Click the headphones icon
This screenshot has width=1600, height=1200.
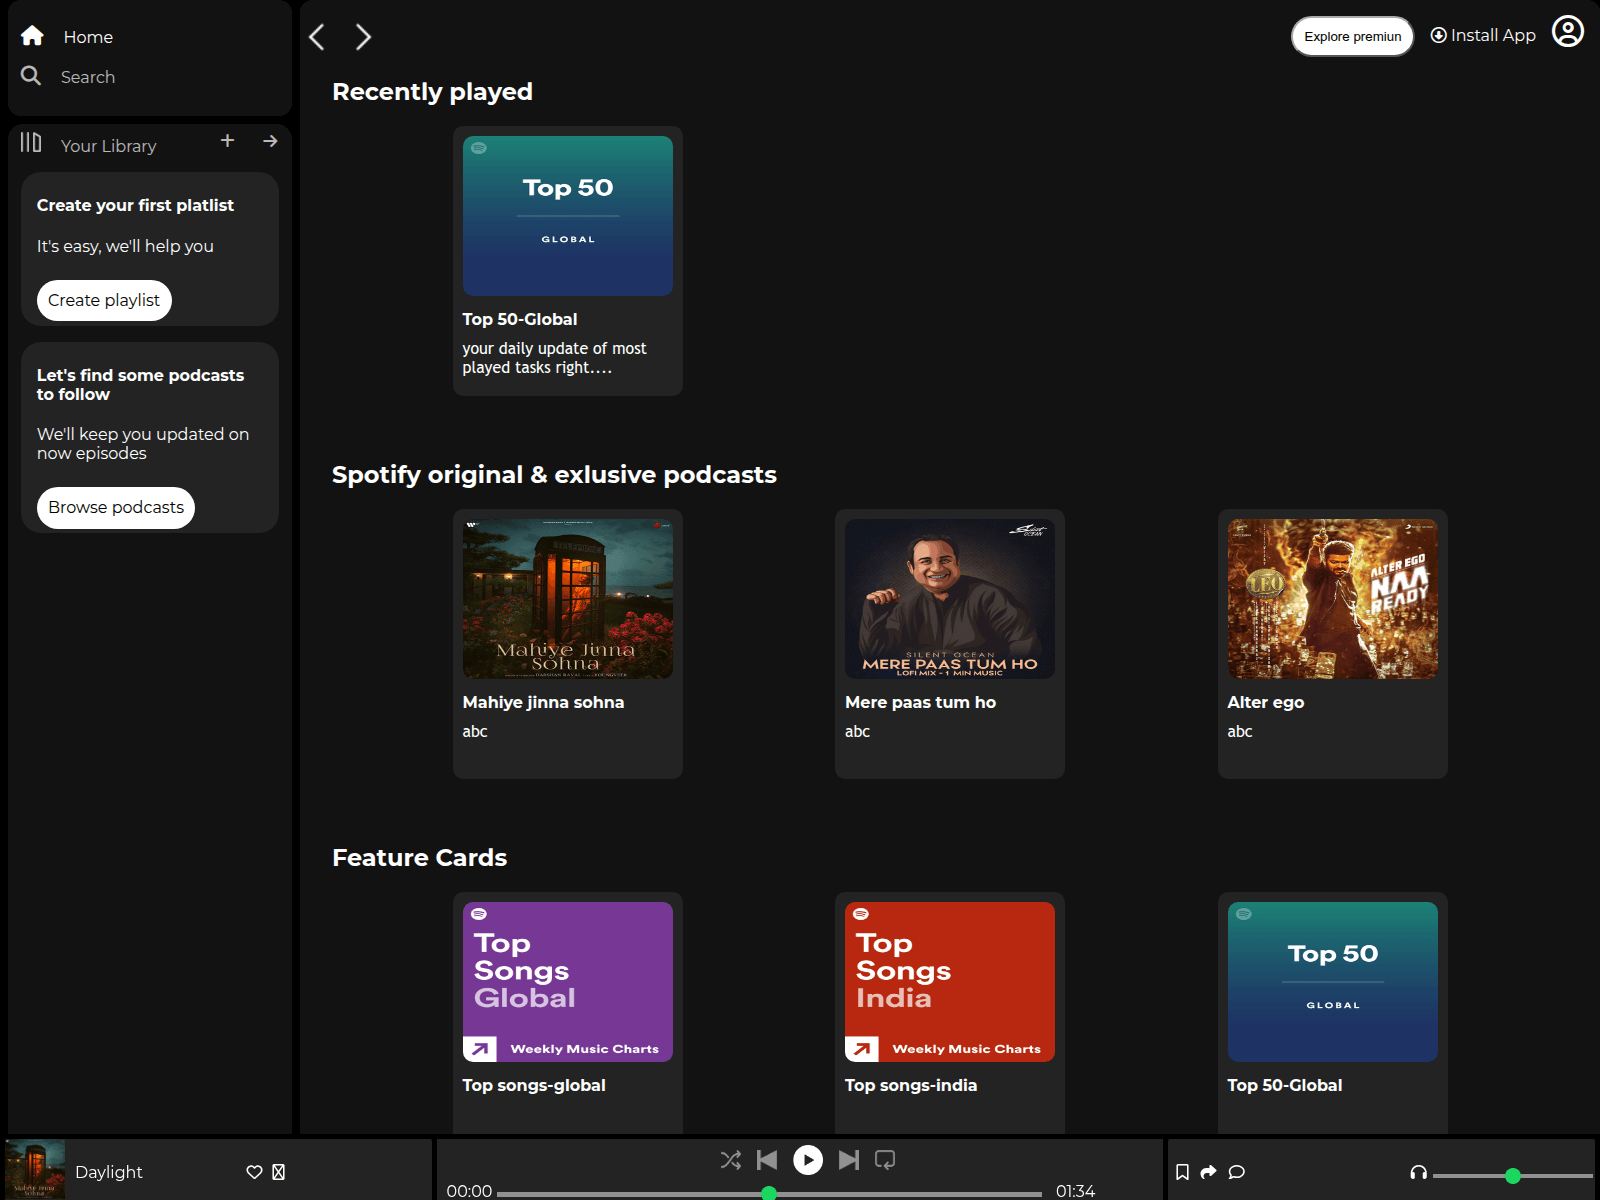click(1418, 1172)
